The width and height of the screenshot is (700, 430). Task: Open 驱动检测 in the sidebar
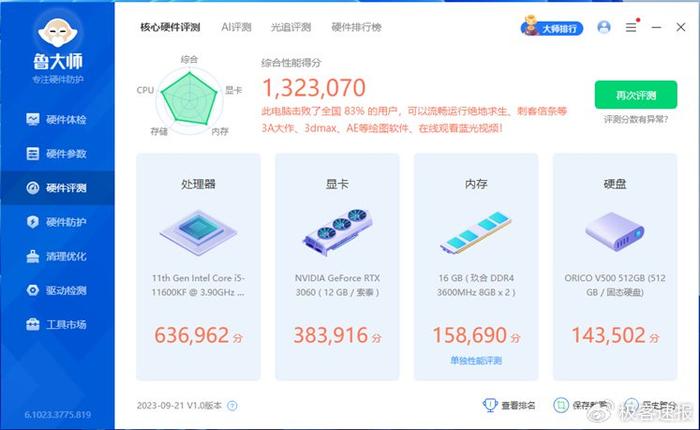tap(57, 290)
